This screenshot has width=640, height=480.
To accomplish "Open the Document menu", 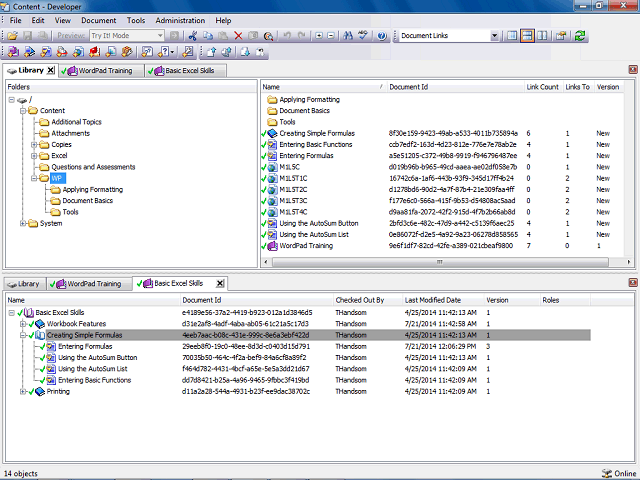I will [98, 20].
